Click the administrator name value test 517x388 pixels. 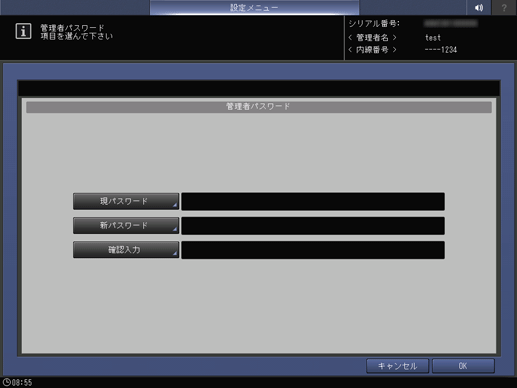tap(433, 38)
